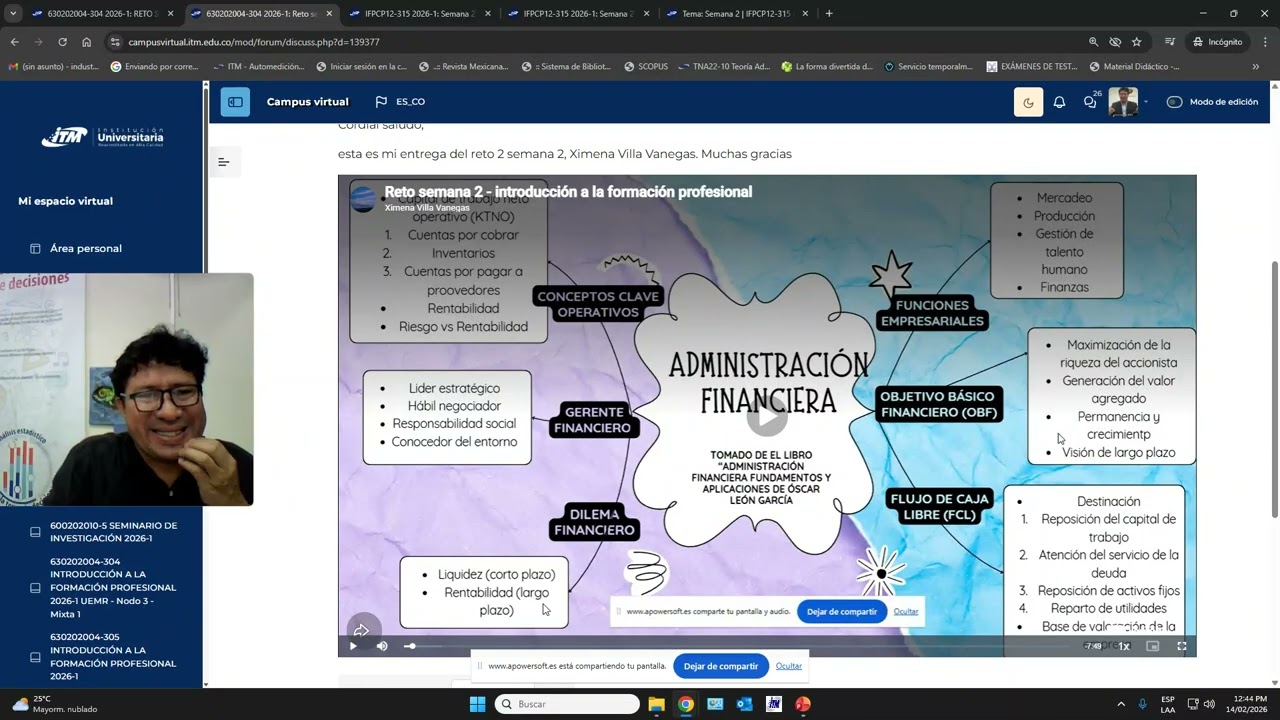Open Outlook from taskbar

744,704
